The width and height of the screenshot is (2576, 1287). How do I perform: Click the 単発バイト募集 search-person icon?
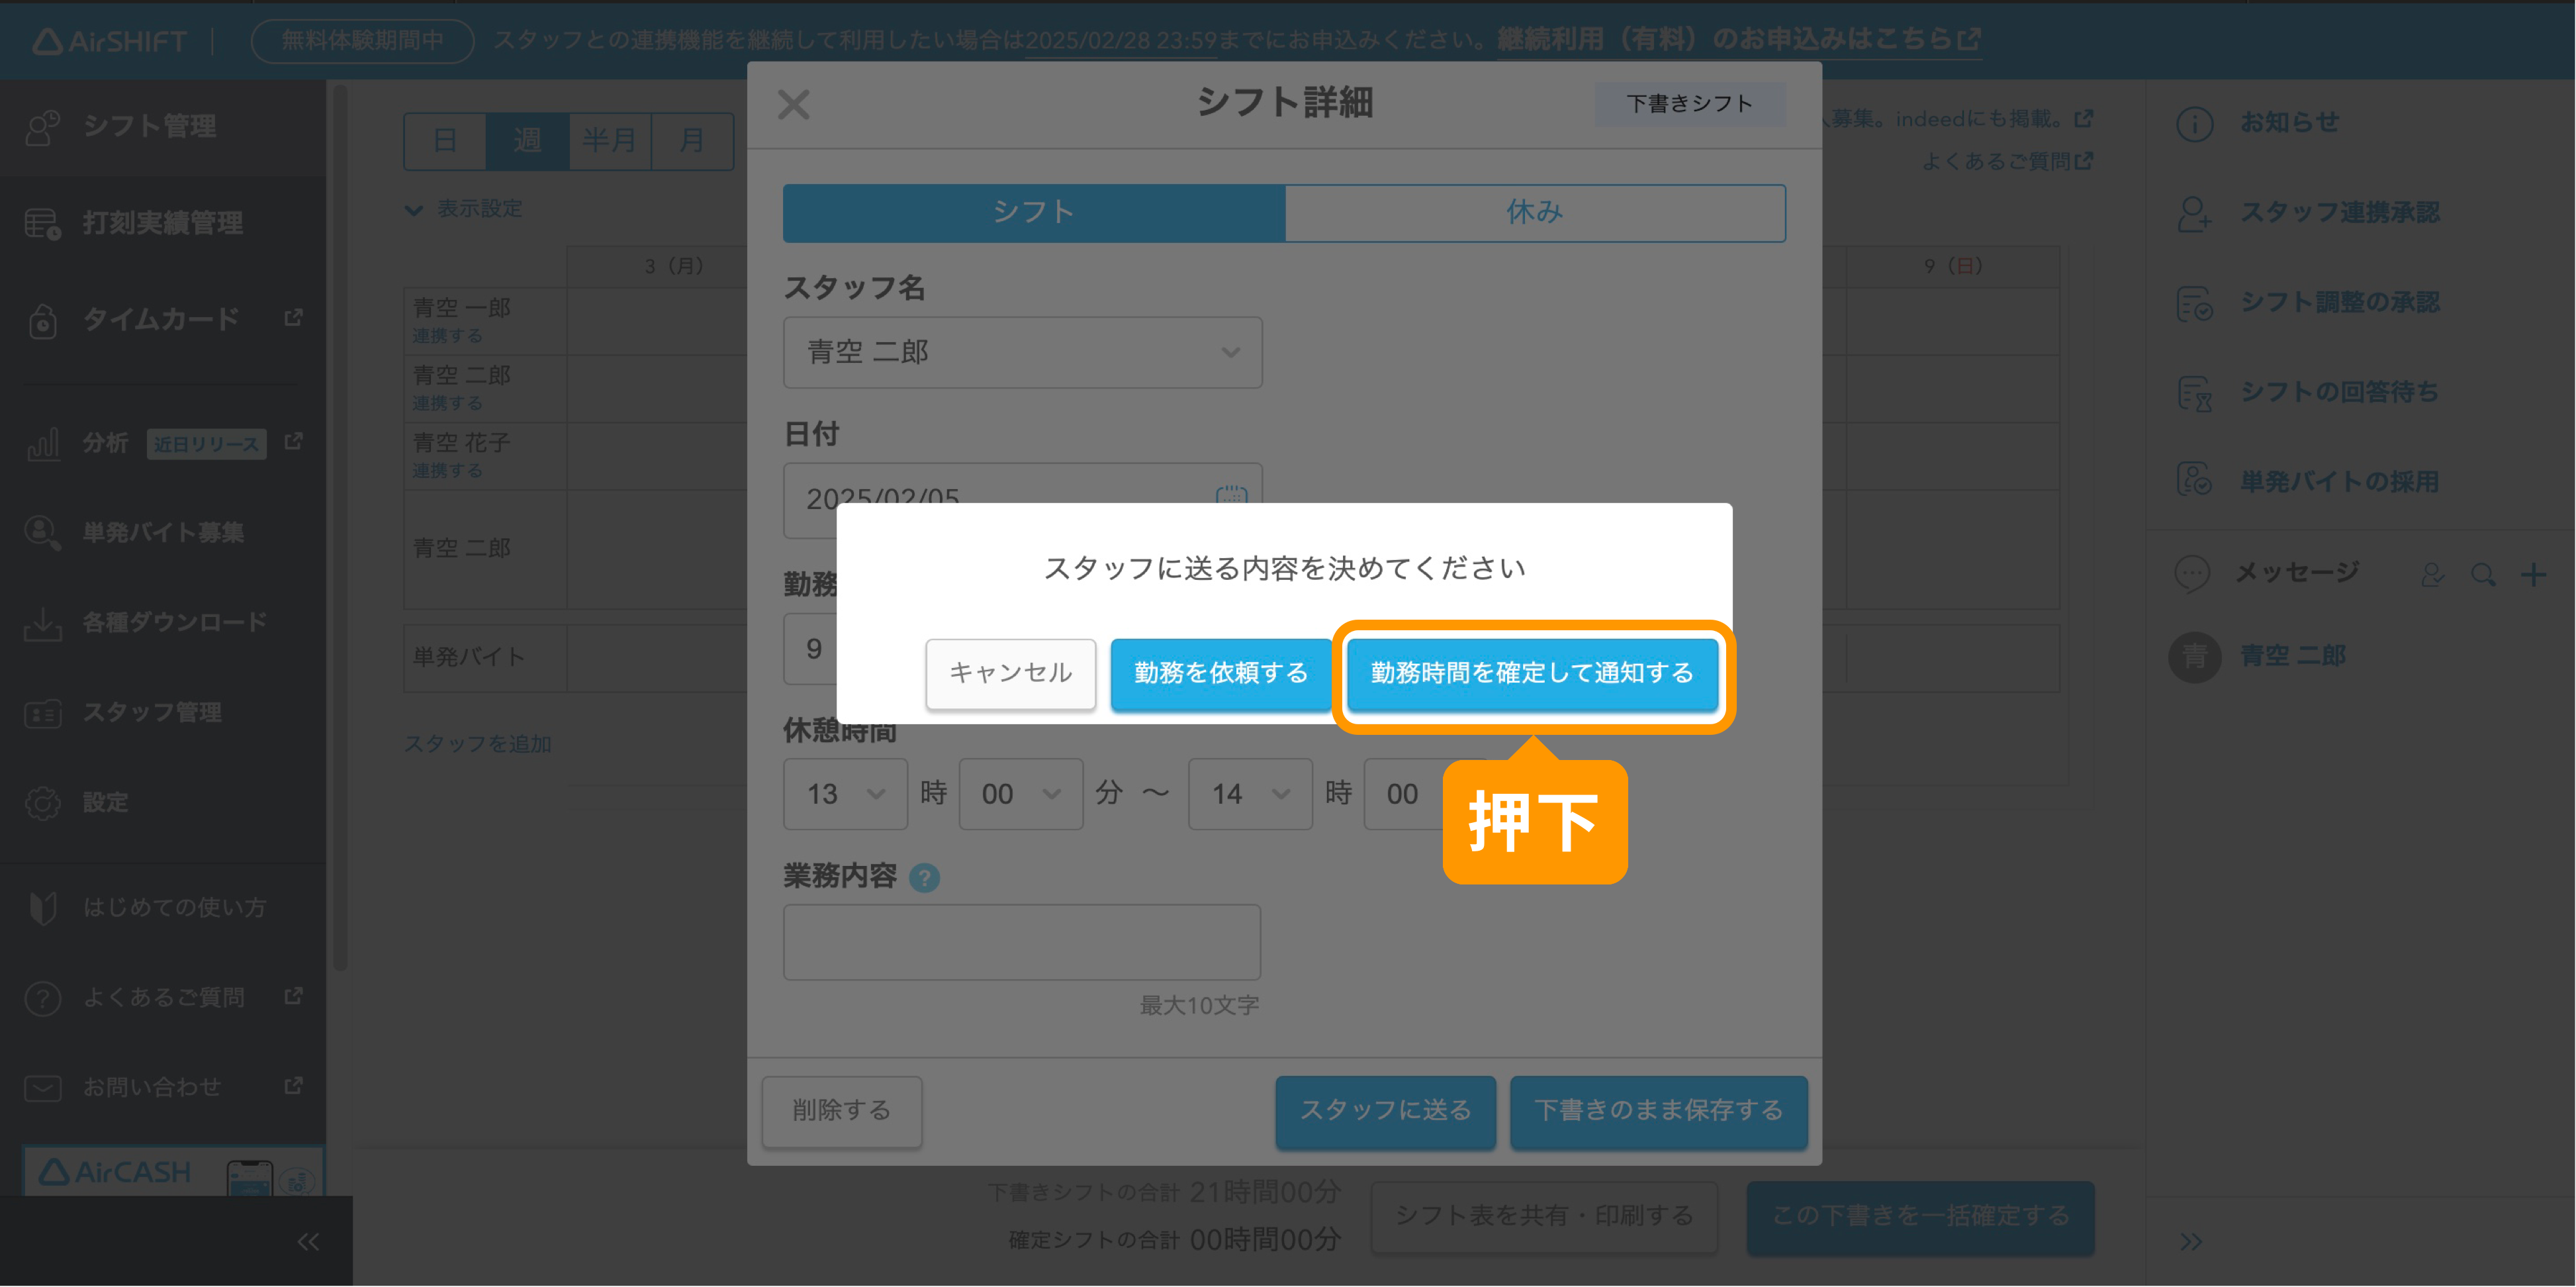(x=42, y=532)
